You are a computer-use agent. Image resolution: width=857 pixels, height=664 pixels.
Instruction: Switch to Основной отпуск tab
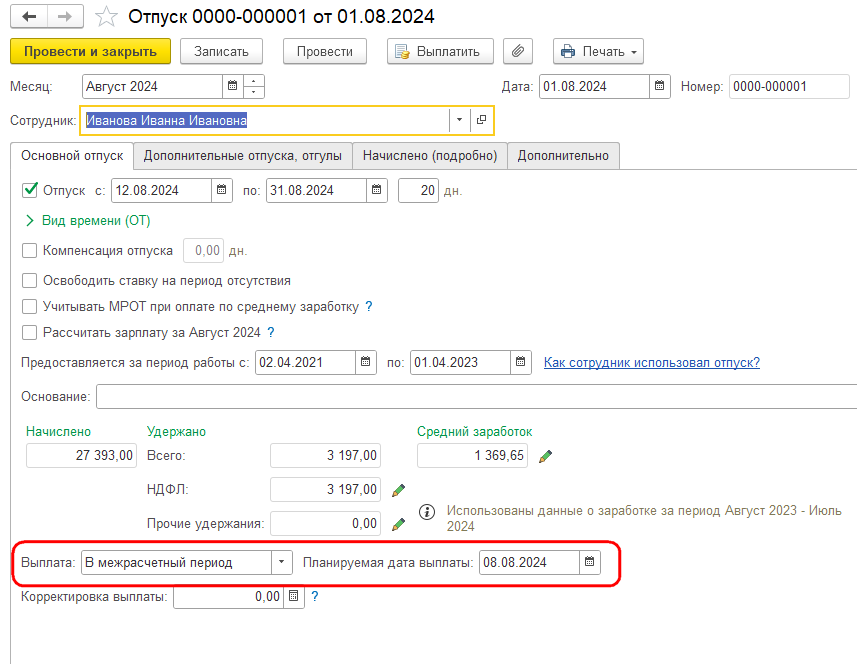(72, 156)
